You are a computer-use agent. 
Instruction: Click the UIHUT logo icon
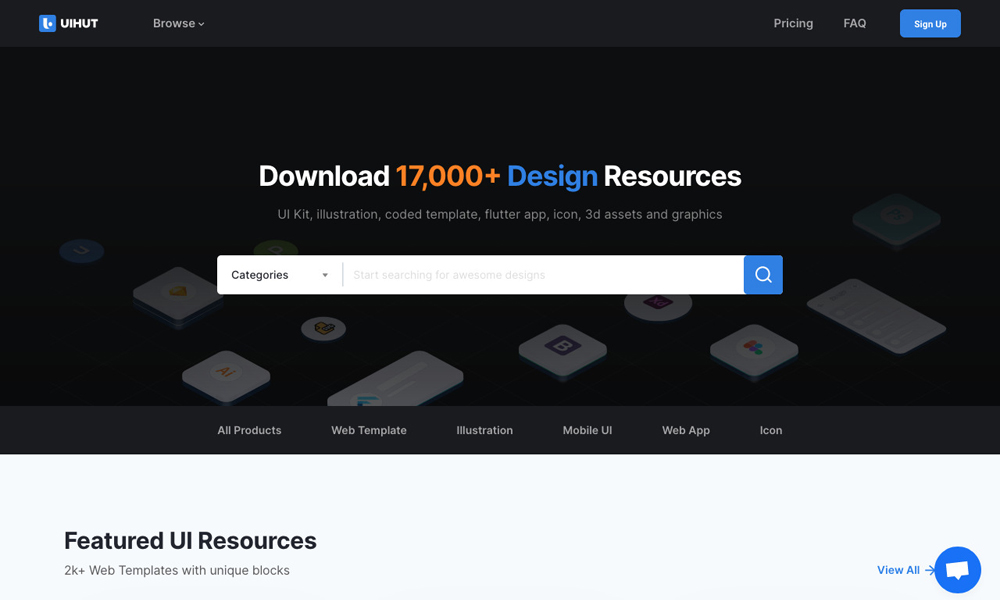(x=47, y=23)
